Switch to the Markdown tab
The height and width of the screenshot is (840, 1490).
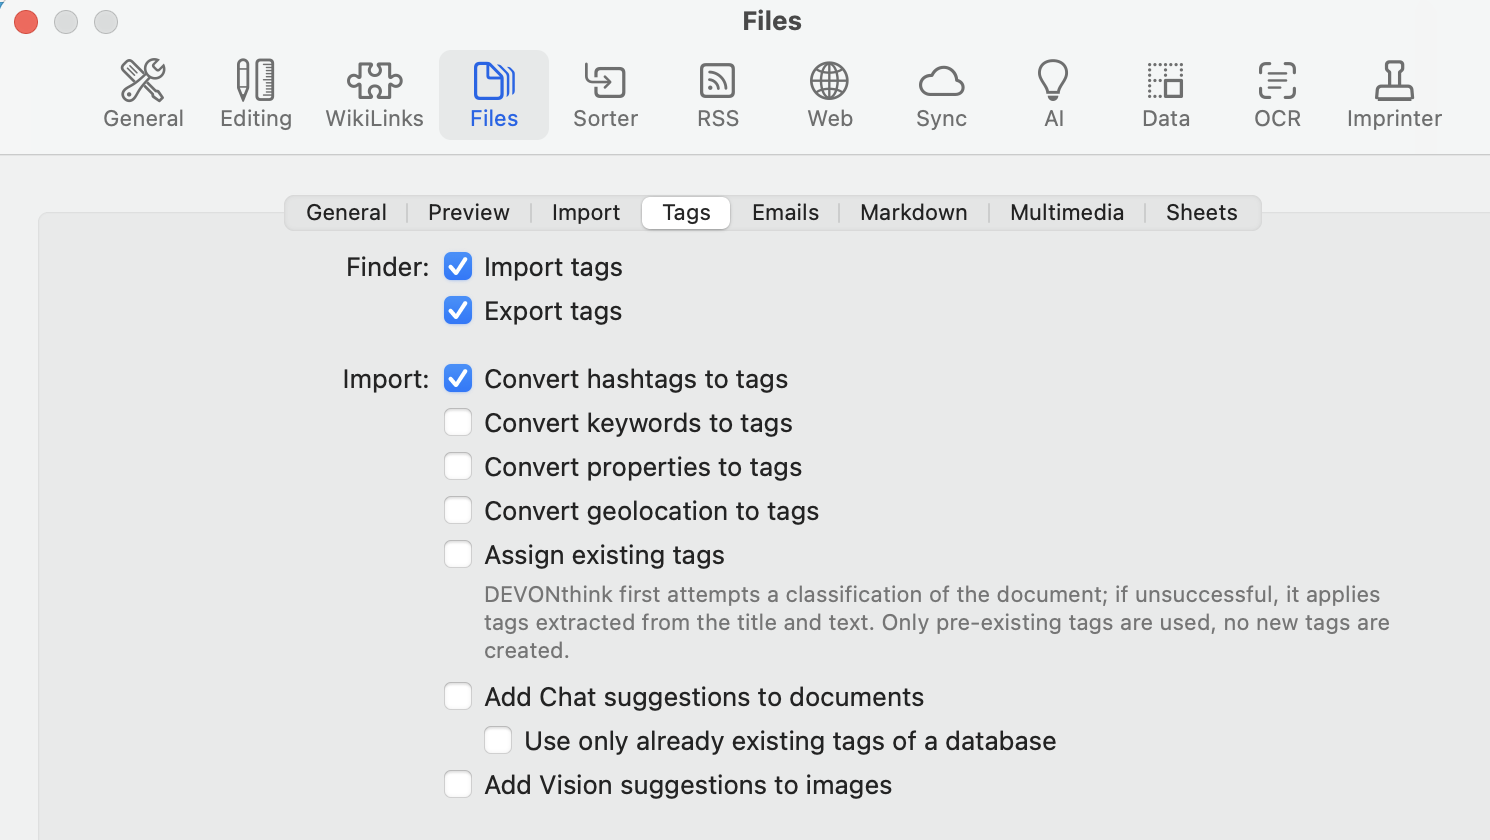click(x=913, y=213)
